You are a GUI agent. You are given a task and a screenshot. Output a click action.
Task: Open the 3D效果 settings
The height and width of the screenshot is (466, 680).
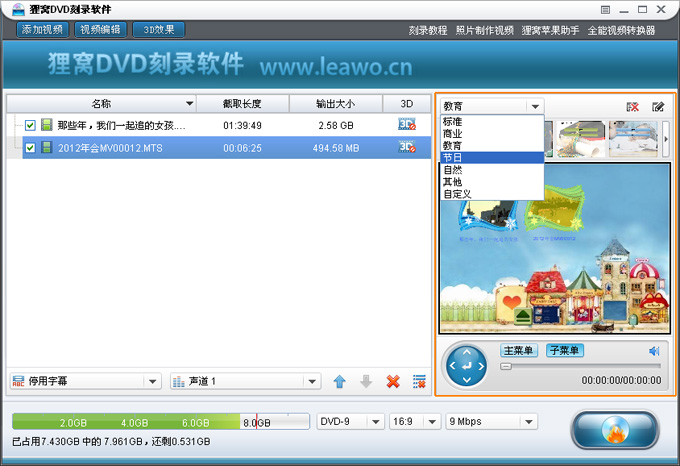coord(159,29)
